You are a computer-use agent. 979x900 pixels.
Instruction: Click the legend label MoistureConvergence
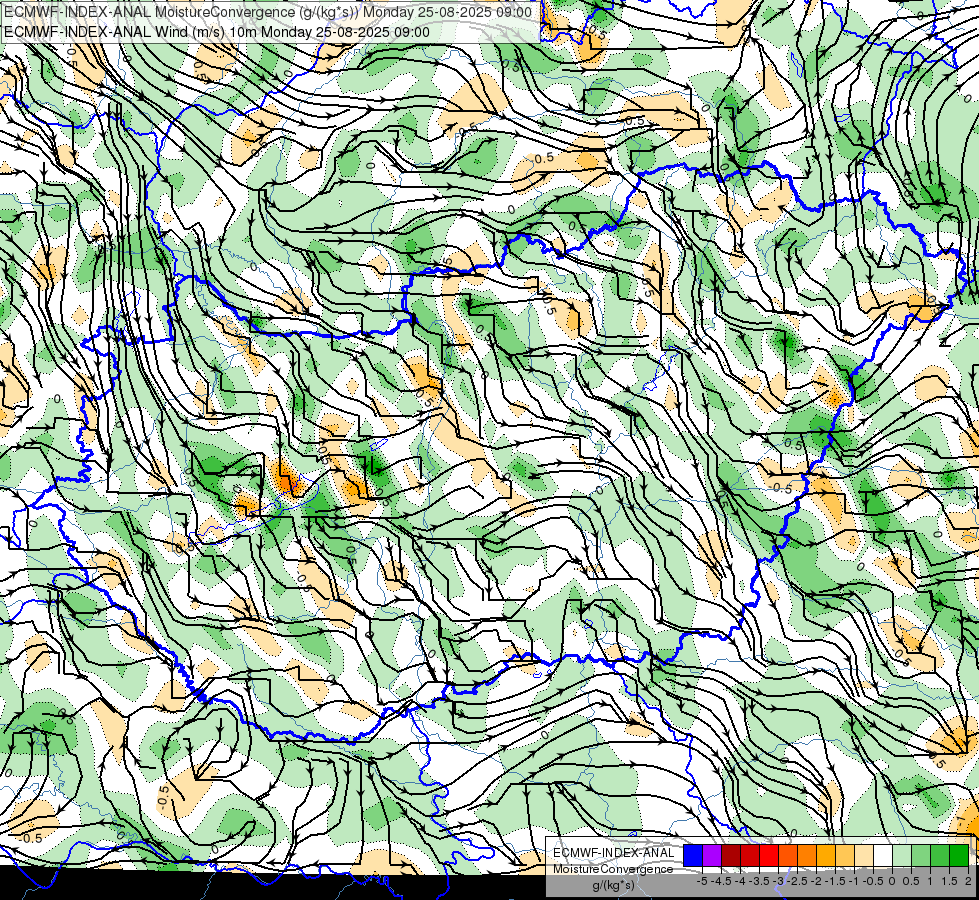click(613, 869)
